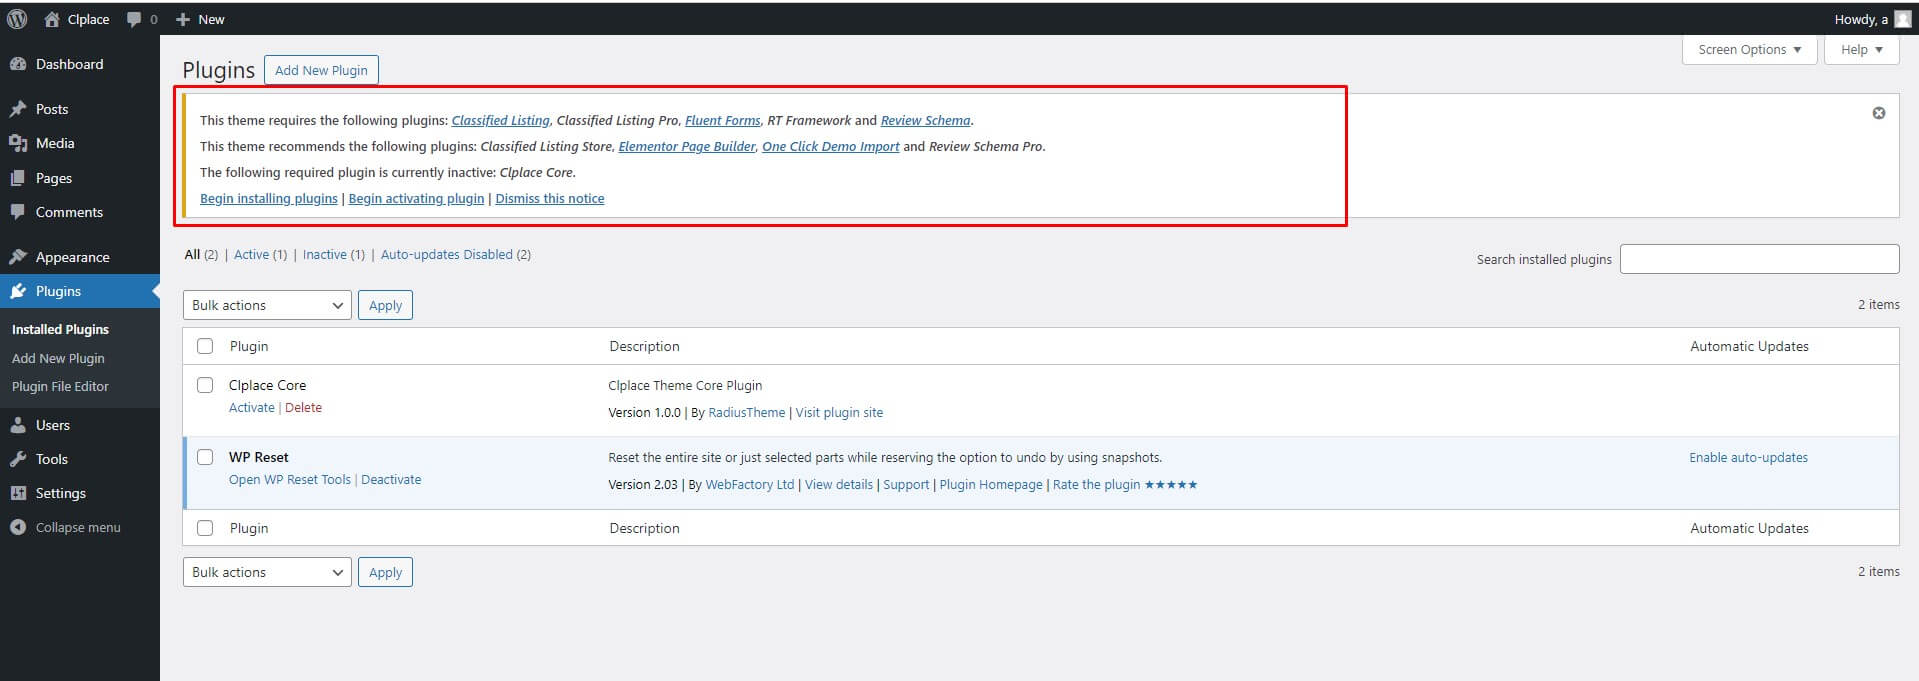Dismiss the notice with the X icon
Image resolution: width=1919 pixels, height=681 pixels.
[1879, 113]
